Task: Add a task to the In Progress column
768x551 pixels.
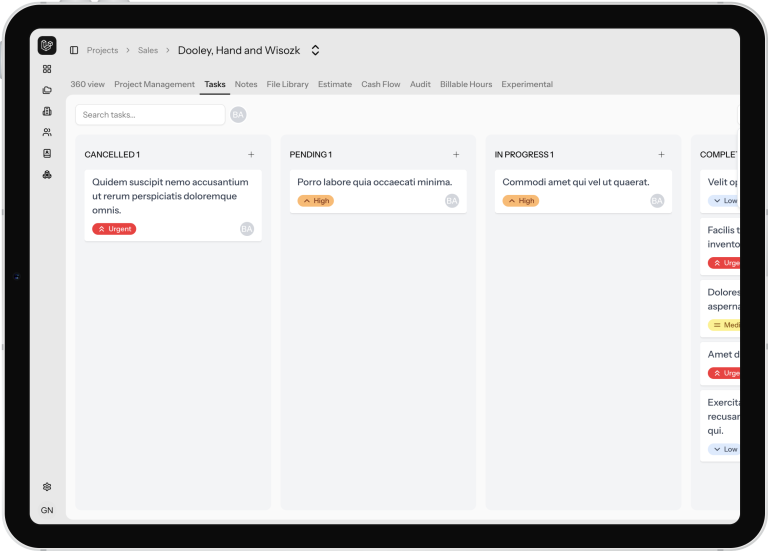Action: pos(661,155)
